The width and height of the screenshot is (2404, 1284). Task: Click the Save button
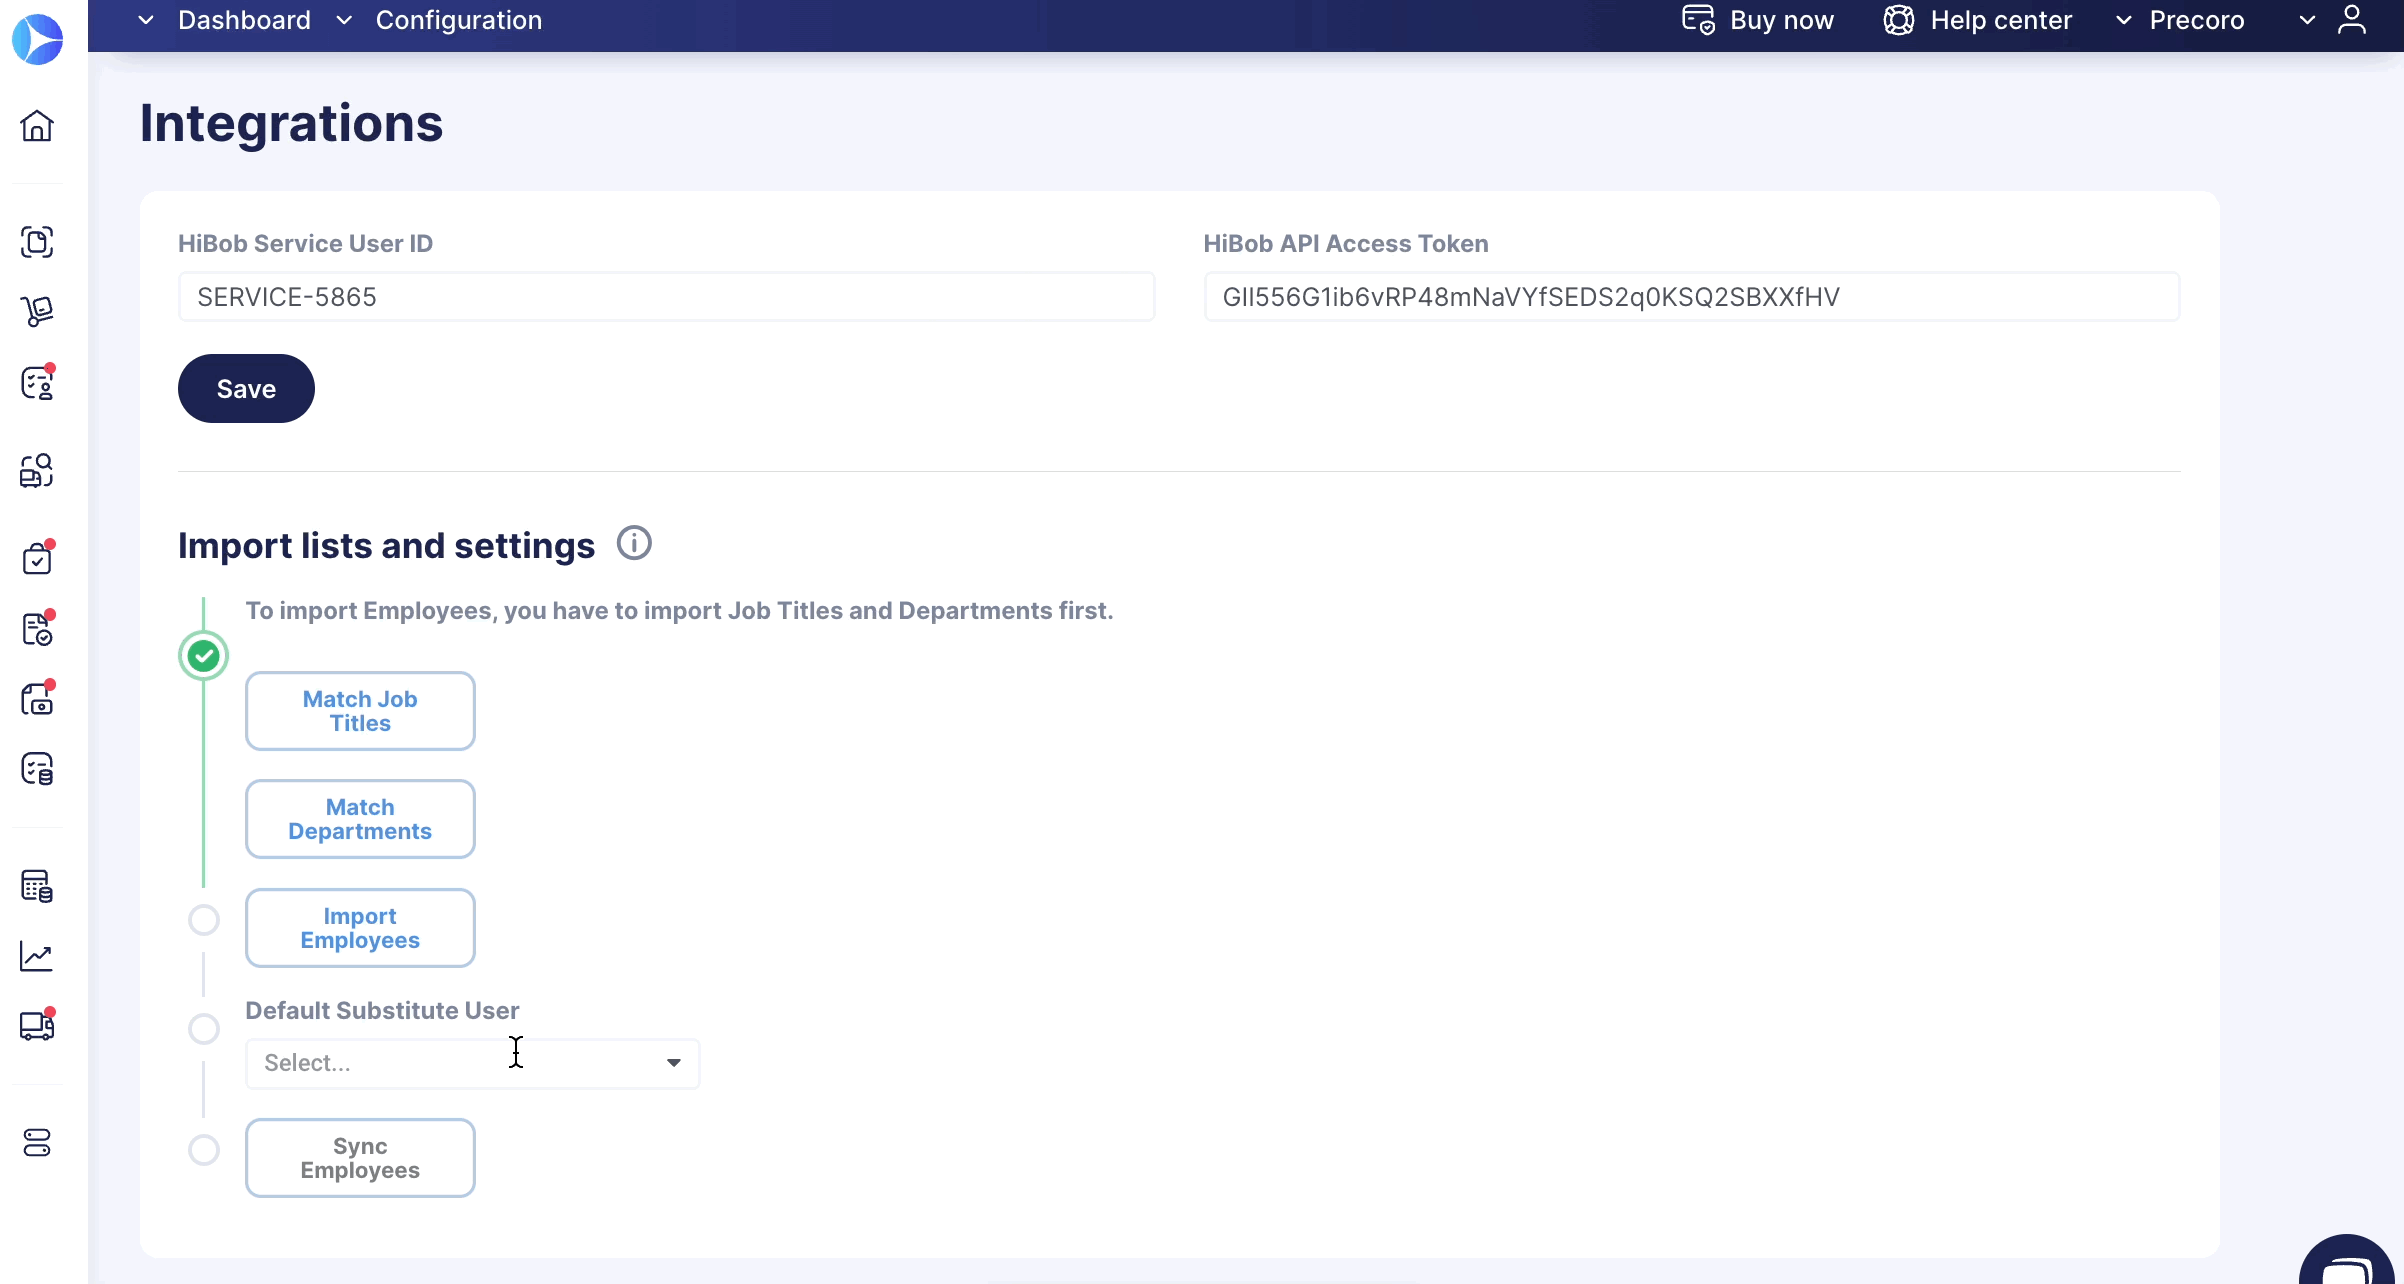[245, 388]
